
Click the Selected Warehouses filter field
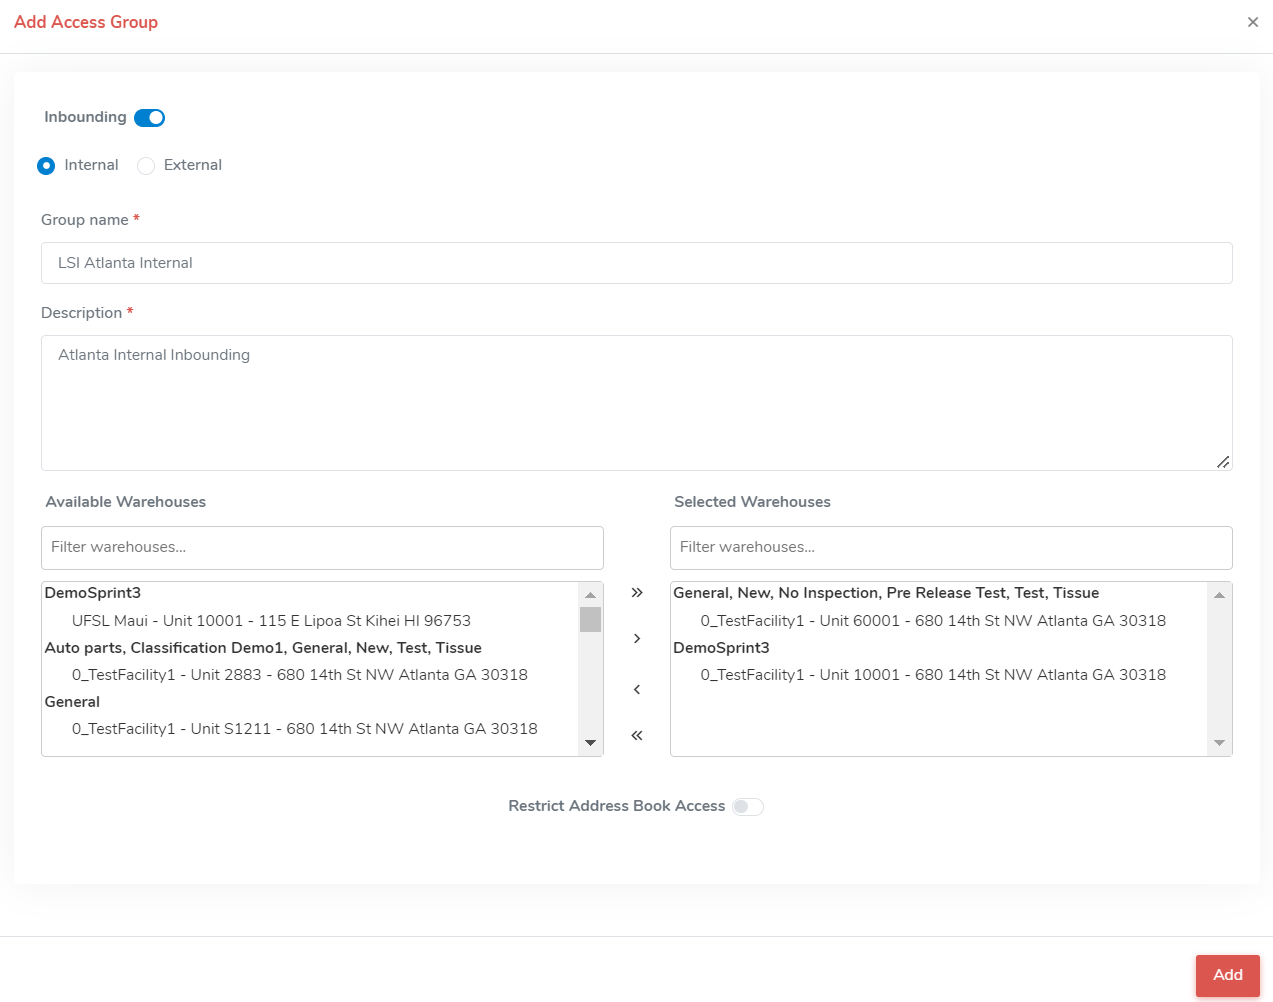click(950, 548)
